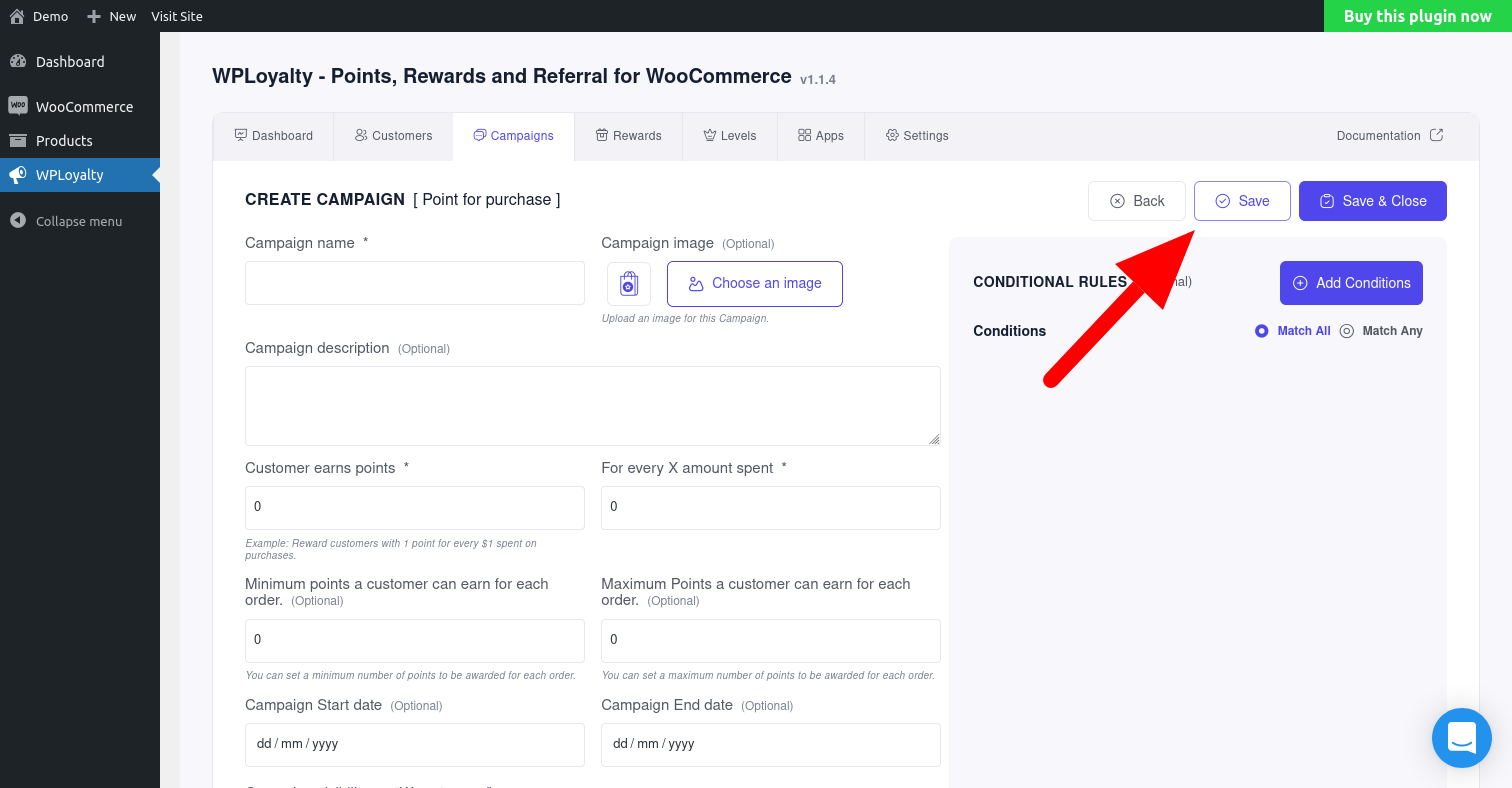
Task: Open the Campaign Start date picker
Action: point(415,745)
